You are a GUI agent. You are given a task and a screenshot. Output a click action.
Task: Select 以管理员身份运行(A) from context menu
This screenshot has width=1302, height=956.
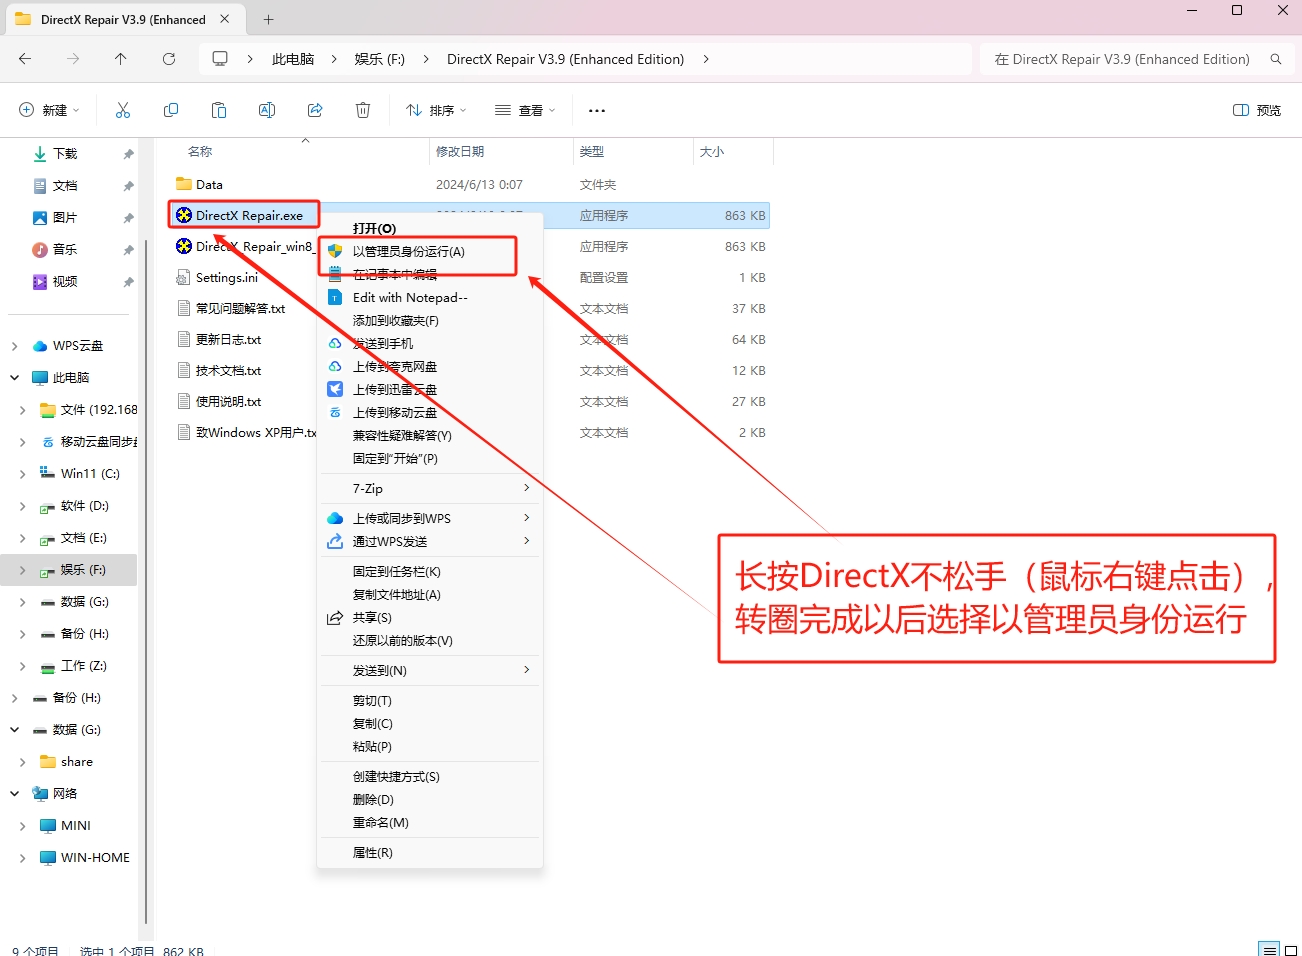[x=409, y=251]
